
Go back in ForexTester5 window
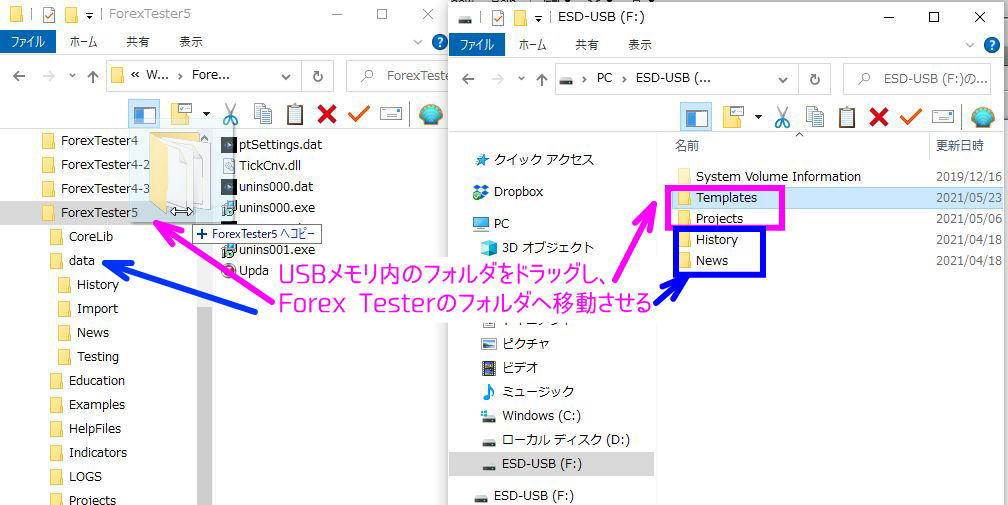point(19,76)
